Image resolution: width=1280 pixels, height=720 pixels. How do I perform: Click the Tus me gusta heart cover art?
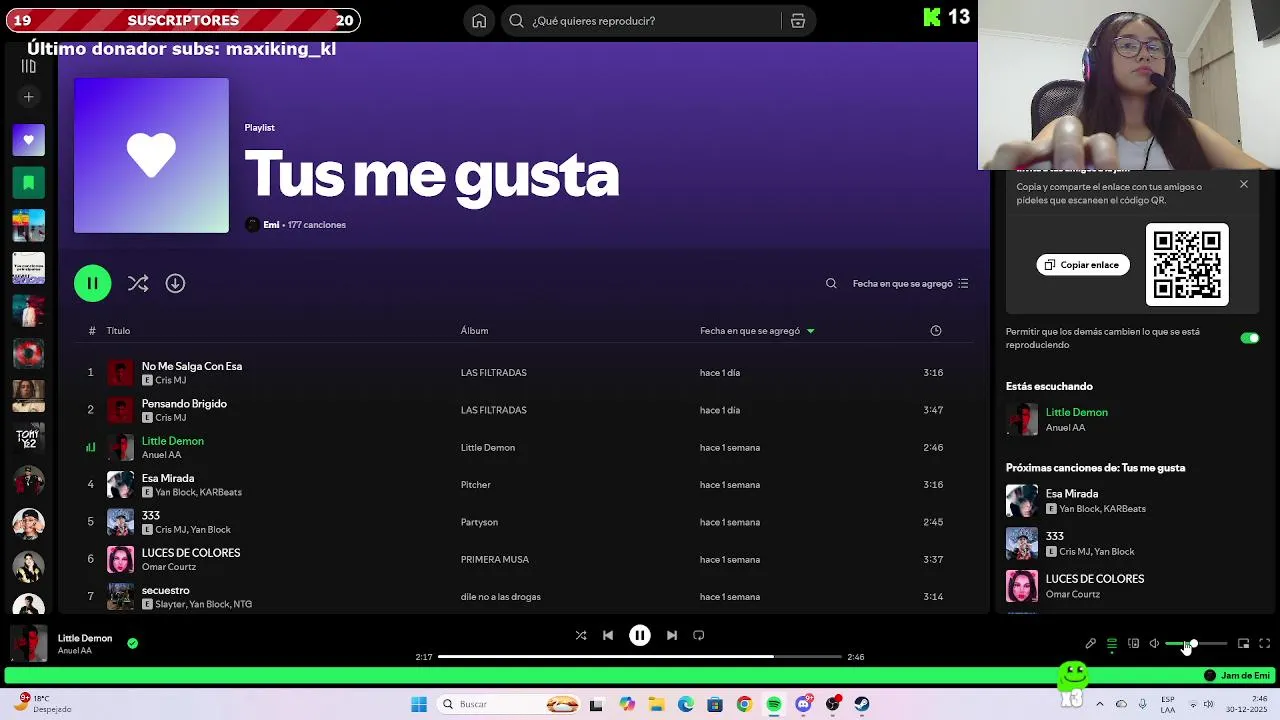coord(151,156)
